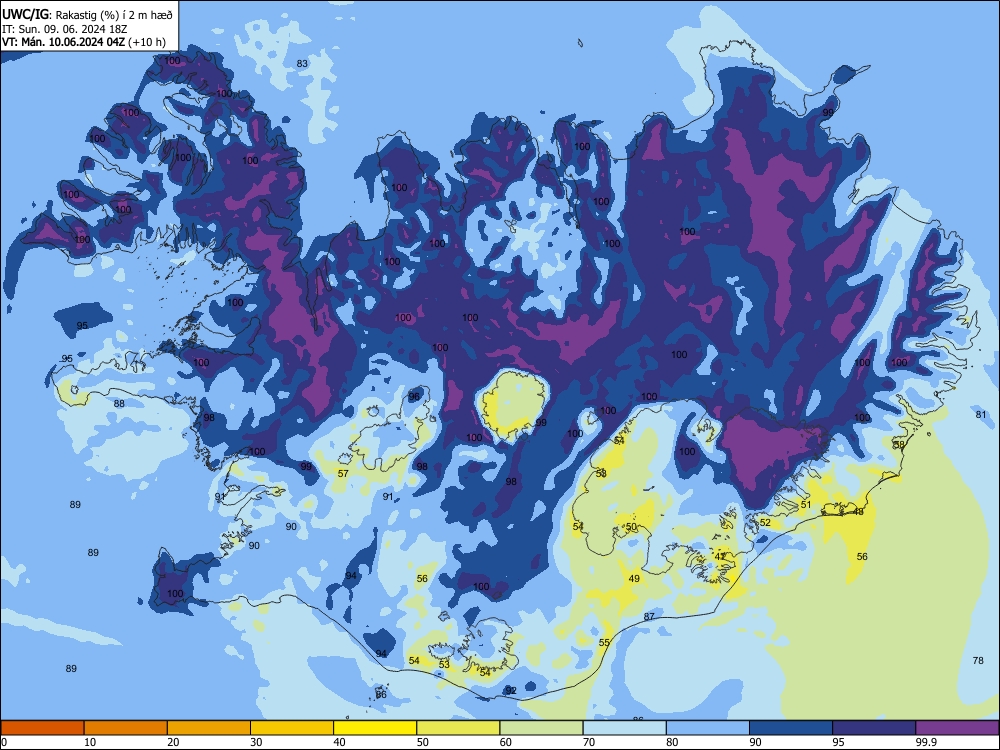Click the '95' legend scale label

[839, 742]
